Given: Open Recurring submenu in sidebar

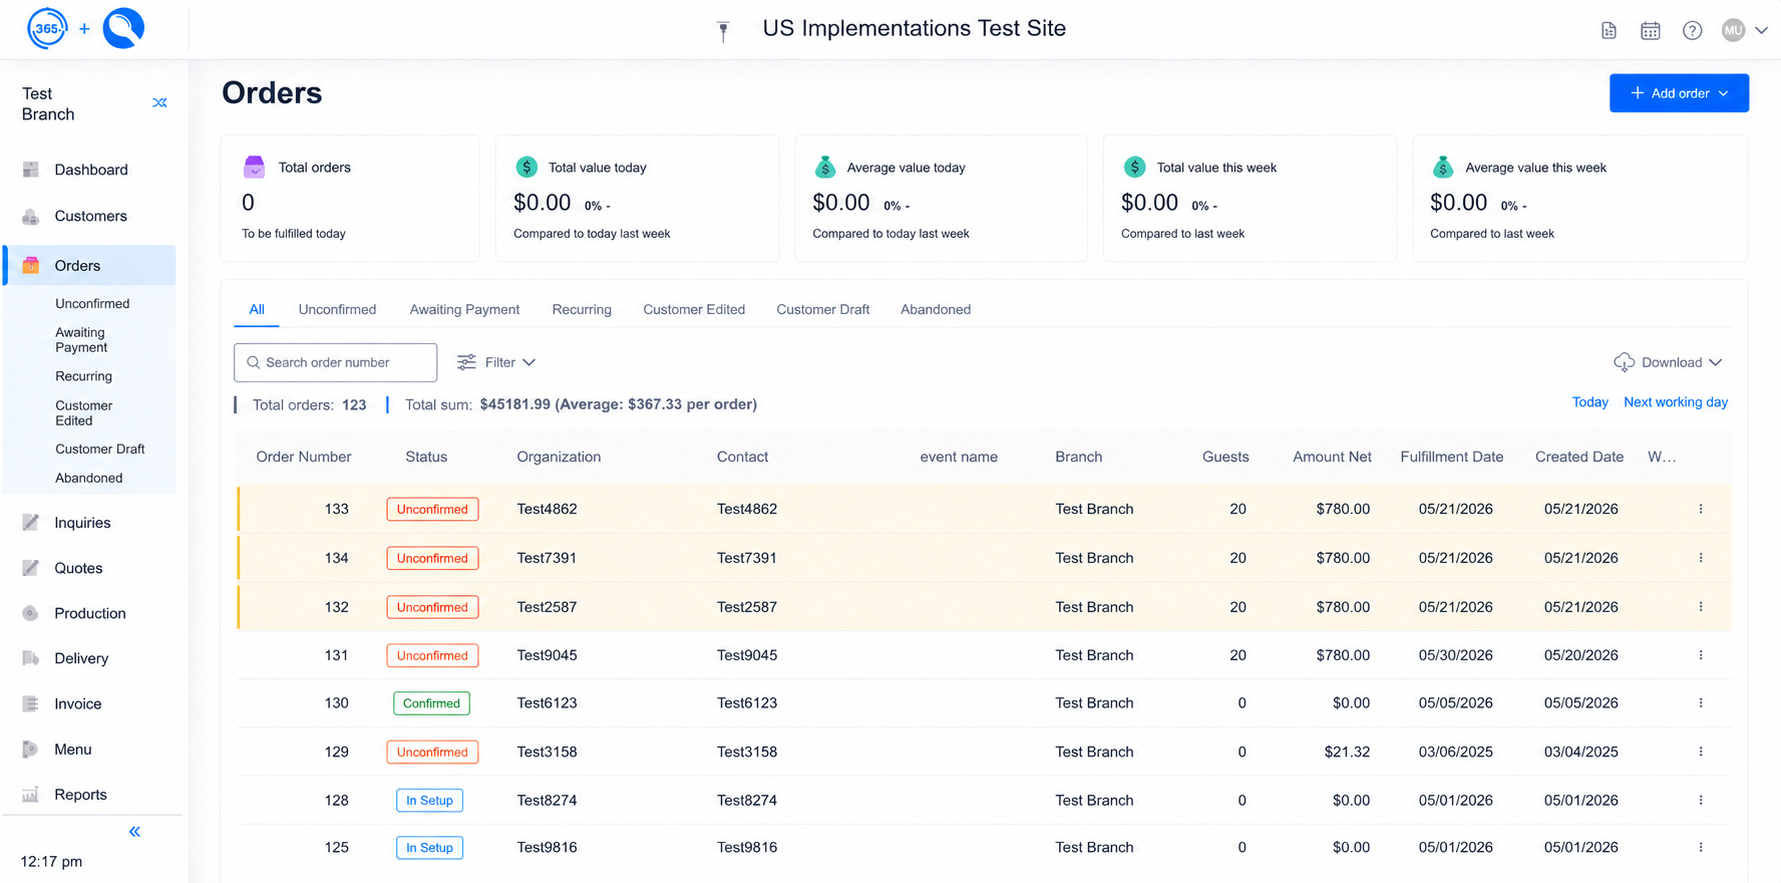Looking at the screenshot, I should [x=83, y=376].
